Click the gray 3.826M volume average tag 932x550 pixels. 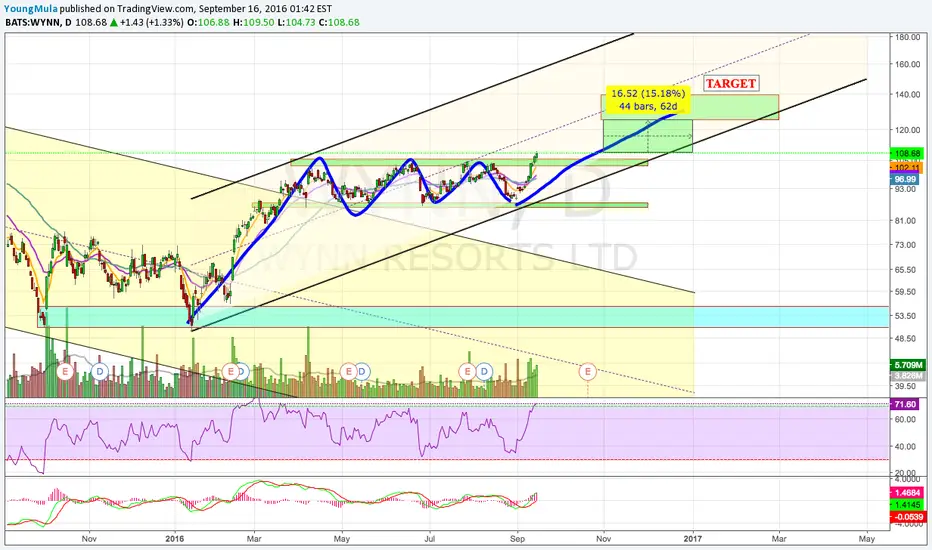tap(908, 376)
